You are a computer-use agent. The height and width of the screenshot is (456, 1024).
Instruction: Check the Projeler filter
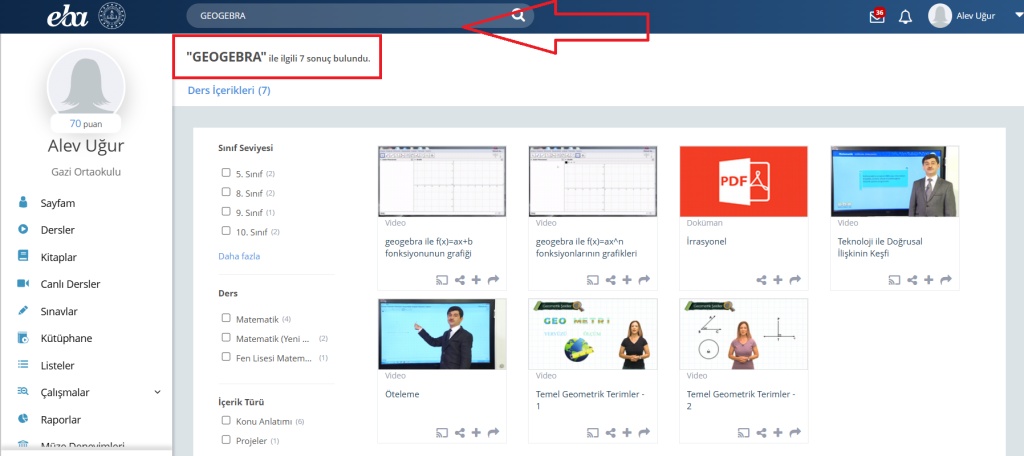226,440
